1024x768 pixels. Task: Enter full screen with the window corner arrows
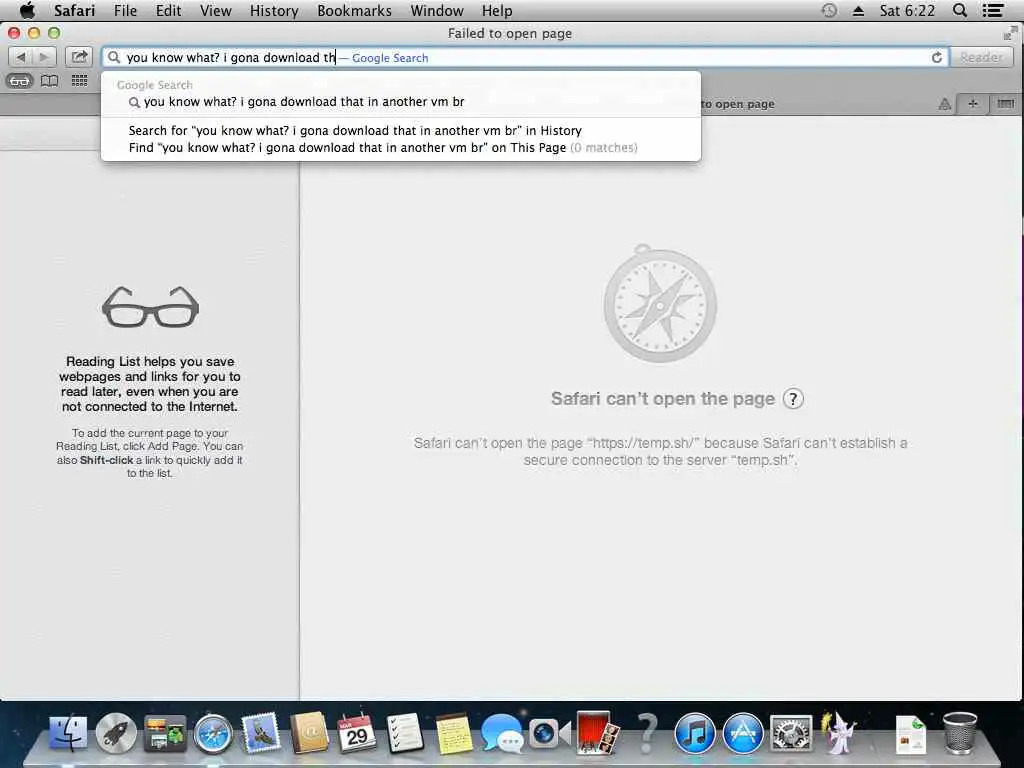(x=1010, y=33)
